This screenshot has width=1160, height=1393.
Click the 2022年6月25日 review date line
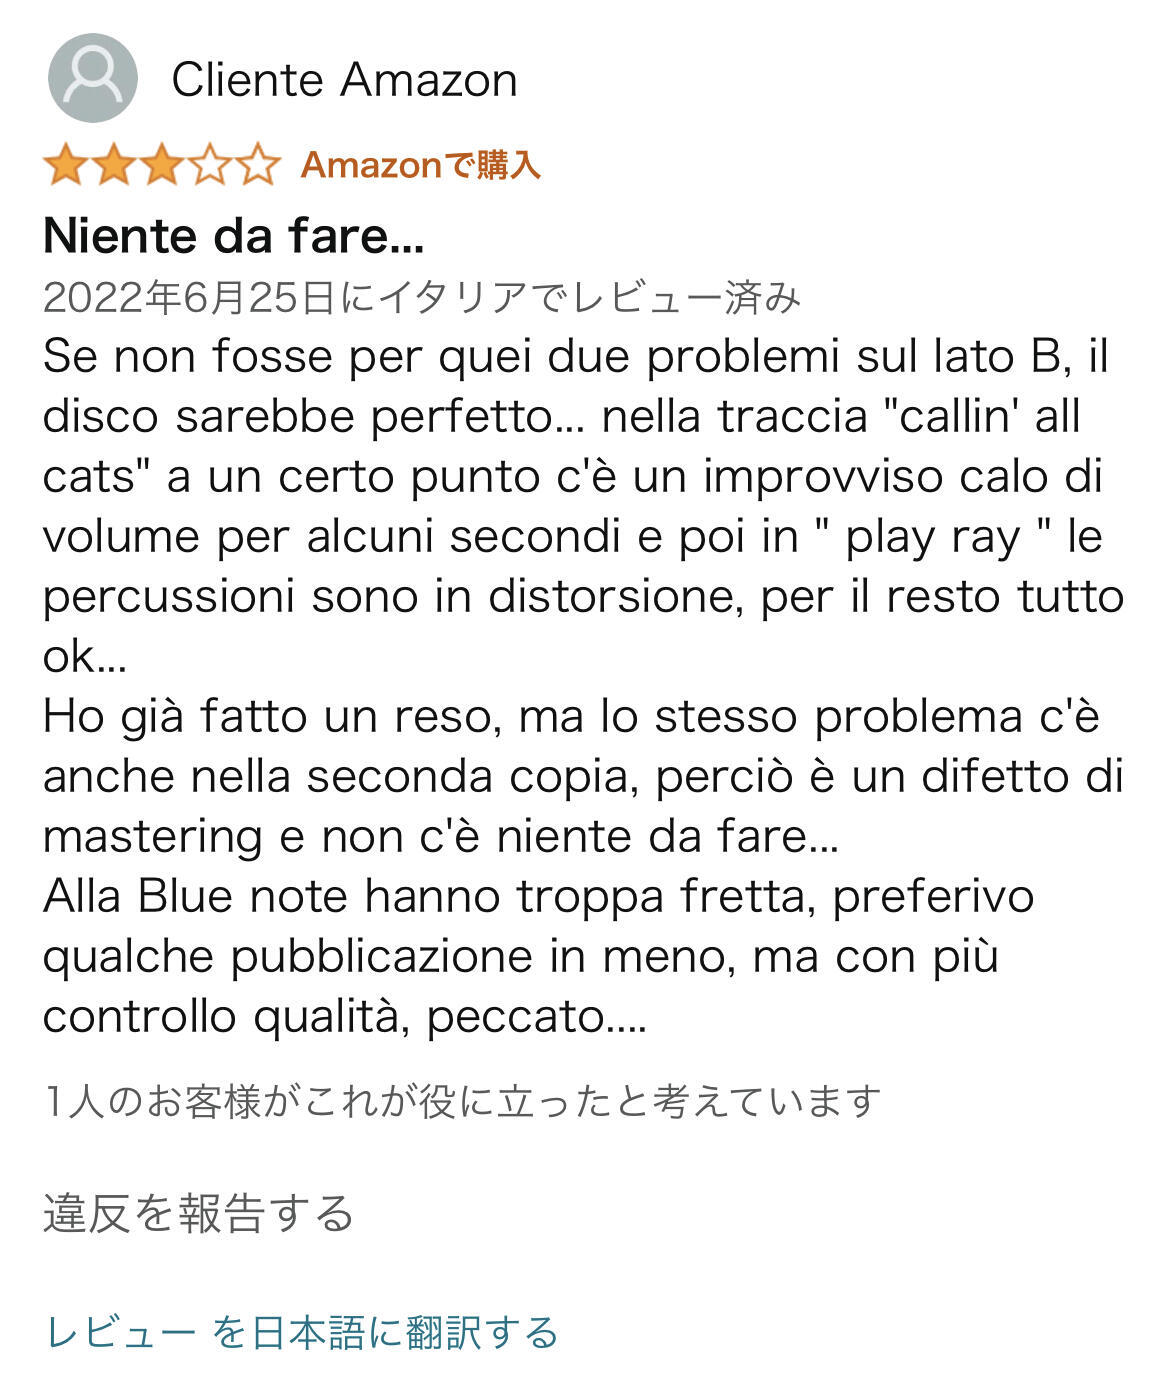(420, 297)
